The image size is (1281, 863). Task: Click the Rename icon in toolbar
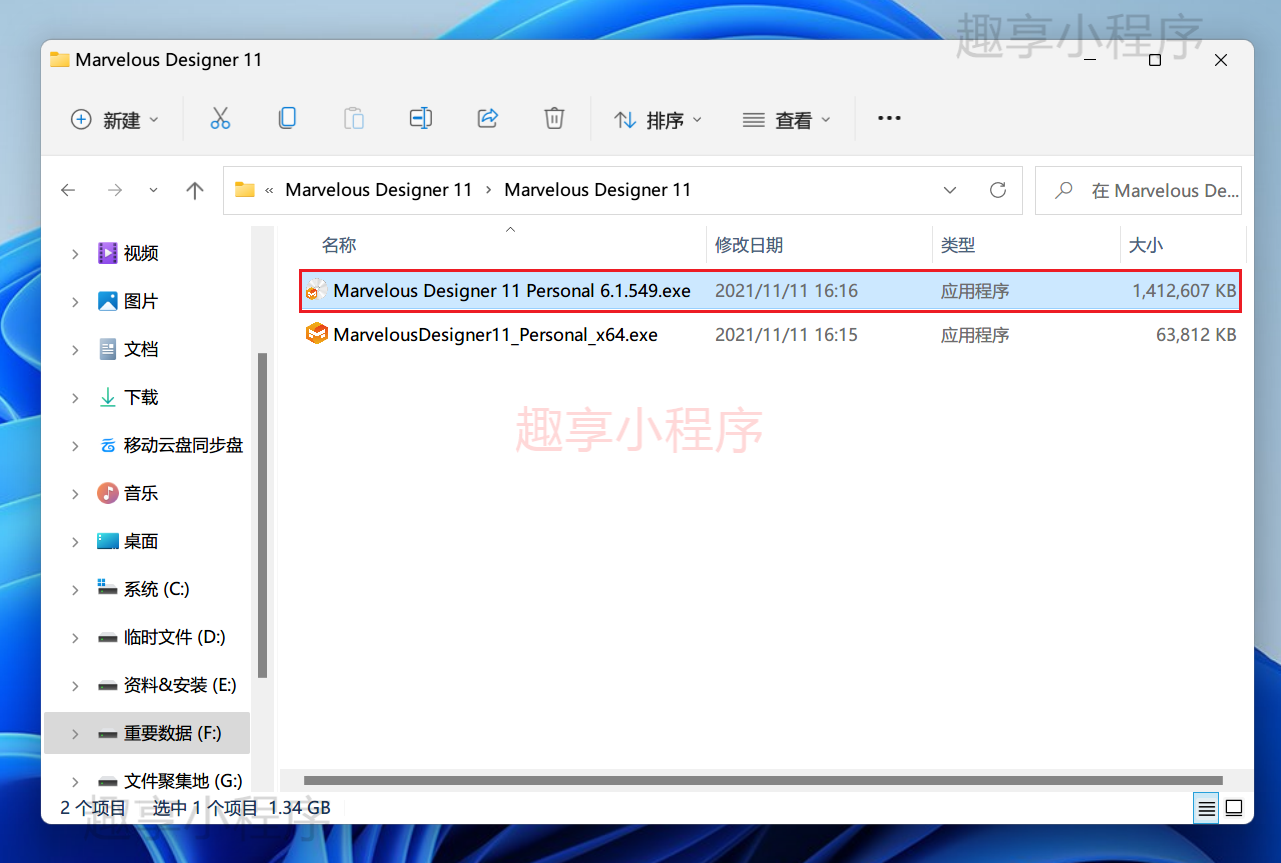421,119
